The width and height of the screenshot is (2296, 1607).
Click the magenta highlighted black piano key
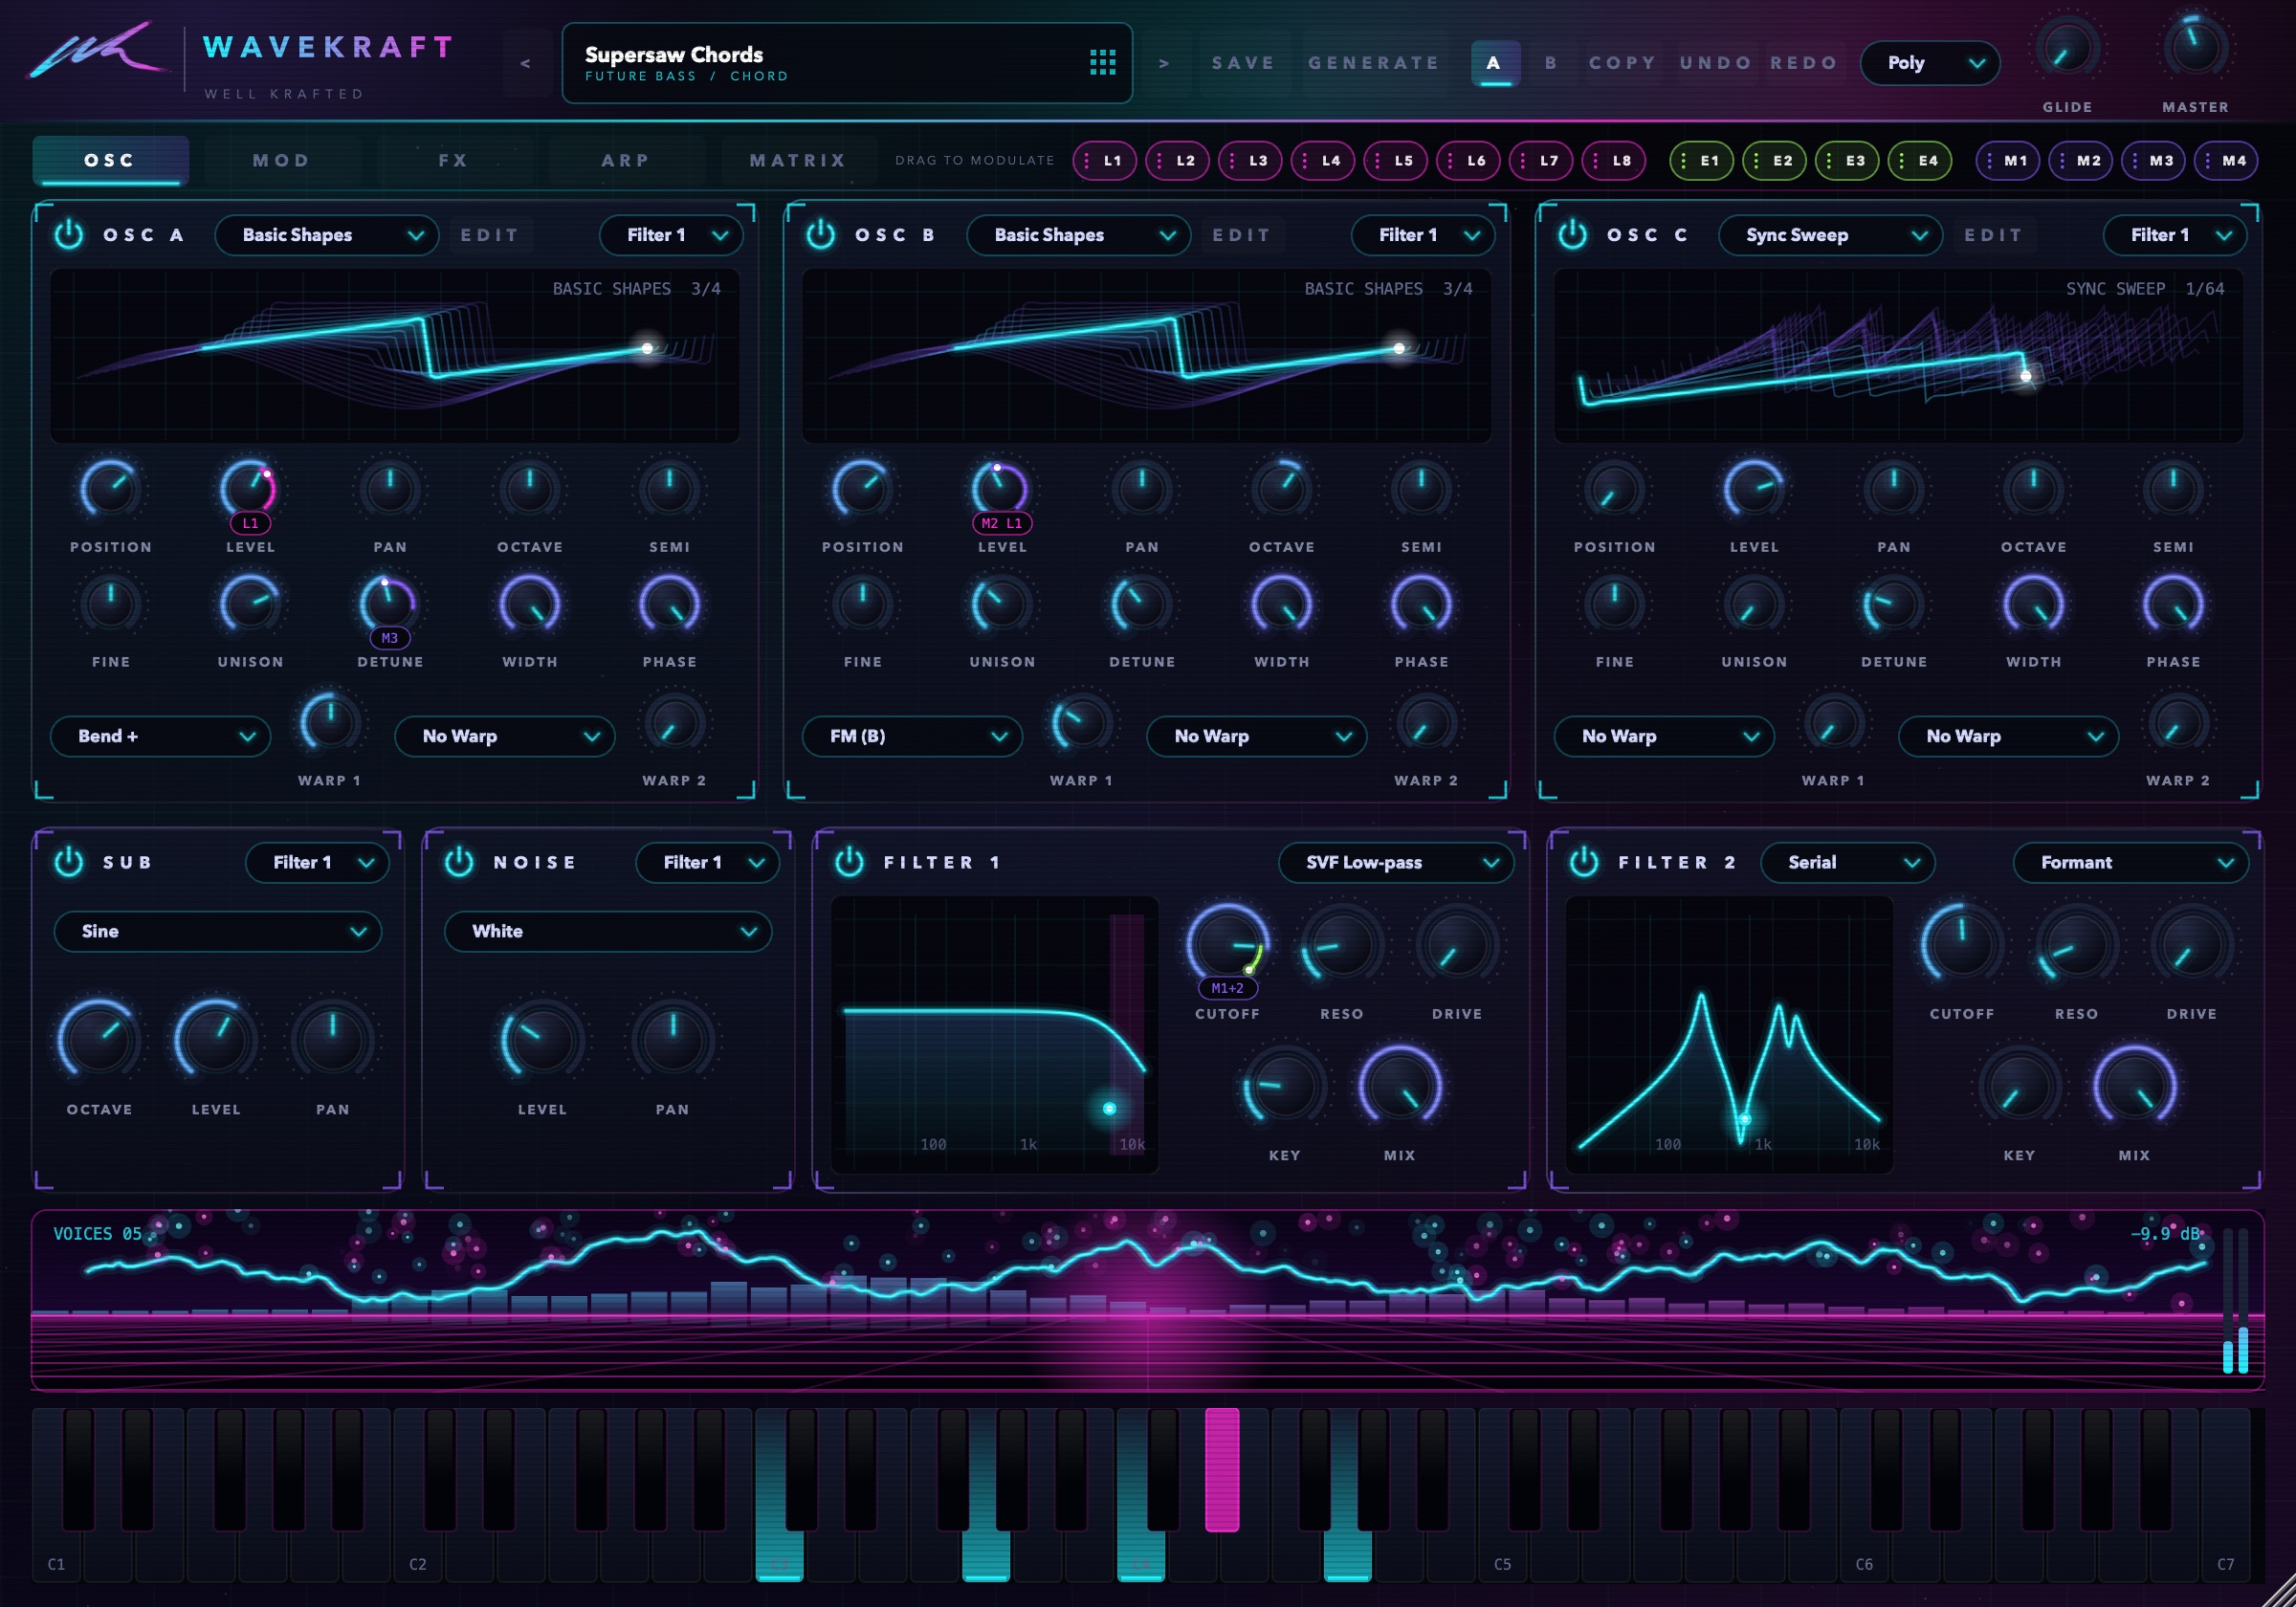point(1222,1469)
